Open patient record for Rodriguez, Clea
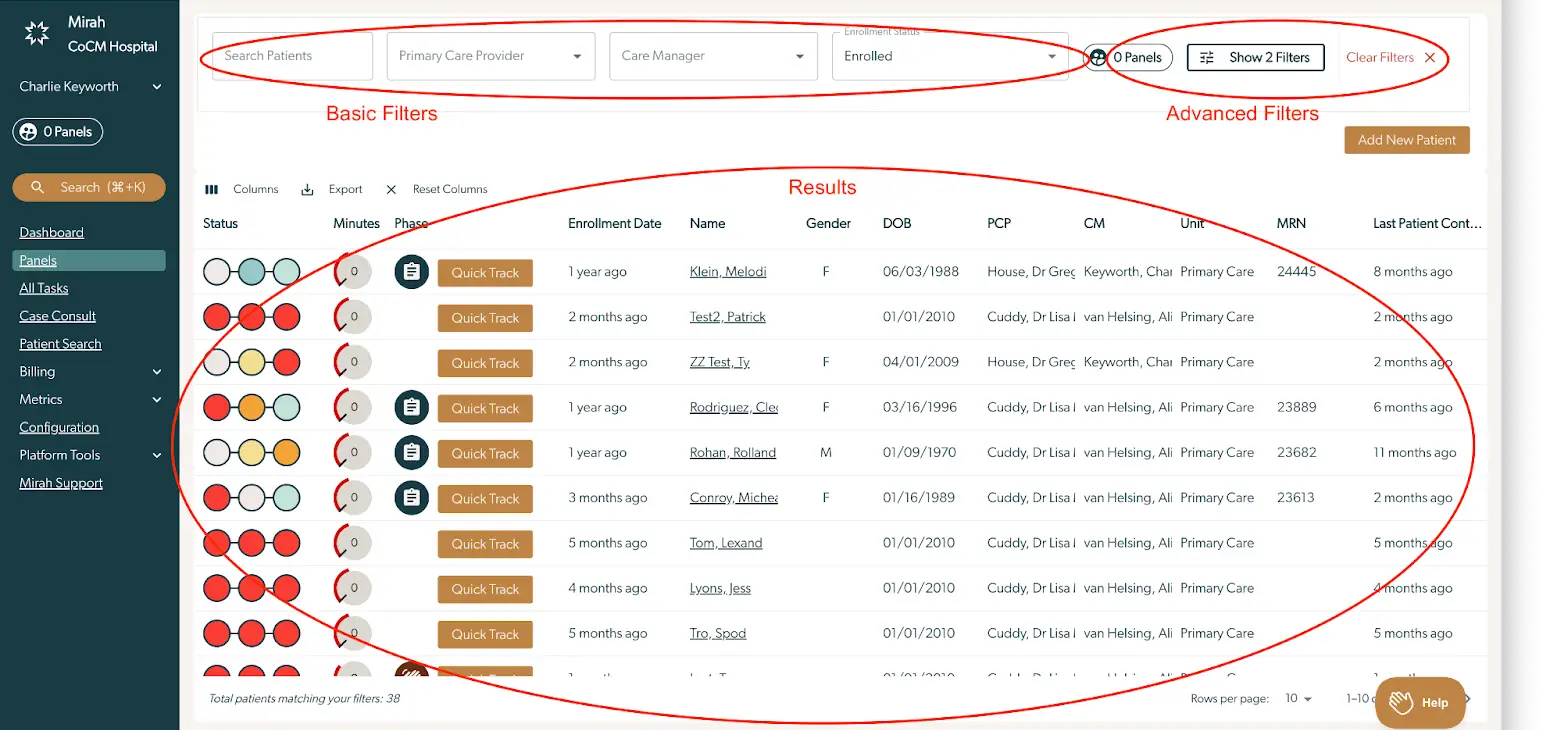 click(x=733, y=407)
